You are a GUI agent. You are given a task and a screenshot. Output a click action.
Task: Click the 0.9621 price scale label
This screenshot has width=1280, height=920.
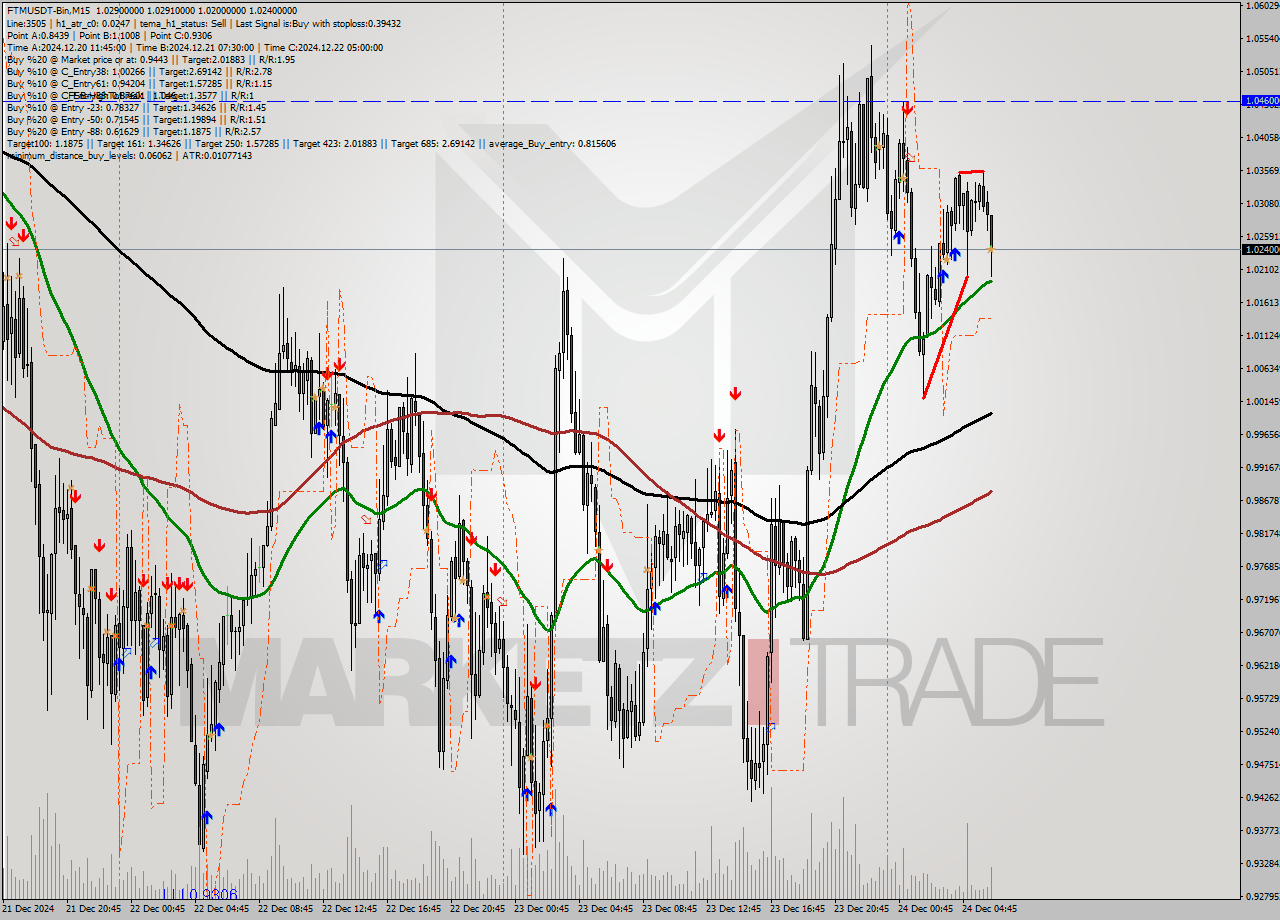click(x=1262, y=665)
